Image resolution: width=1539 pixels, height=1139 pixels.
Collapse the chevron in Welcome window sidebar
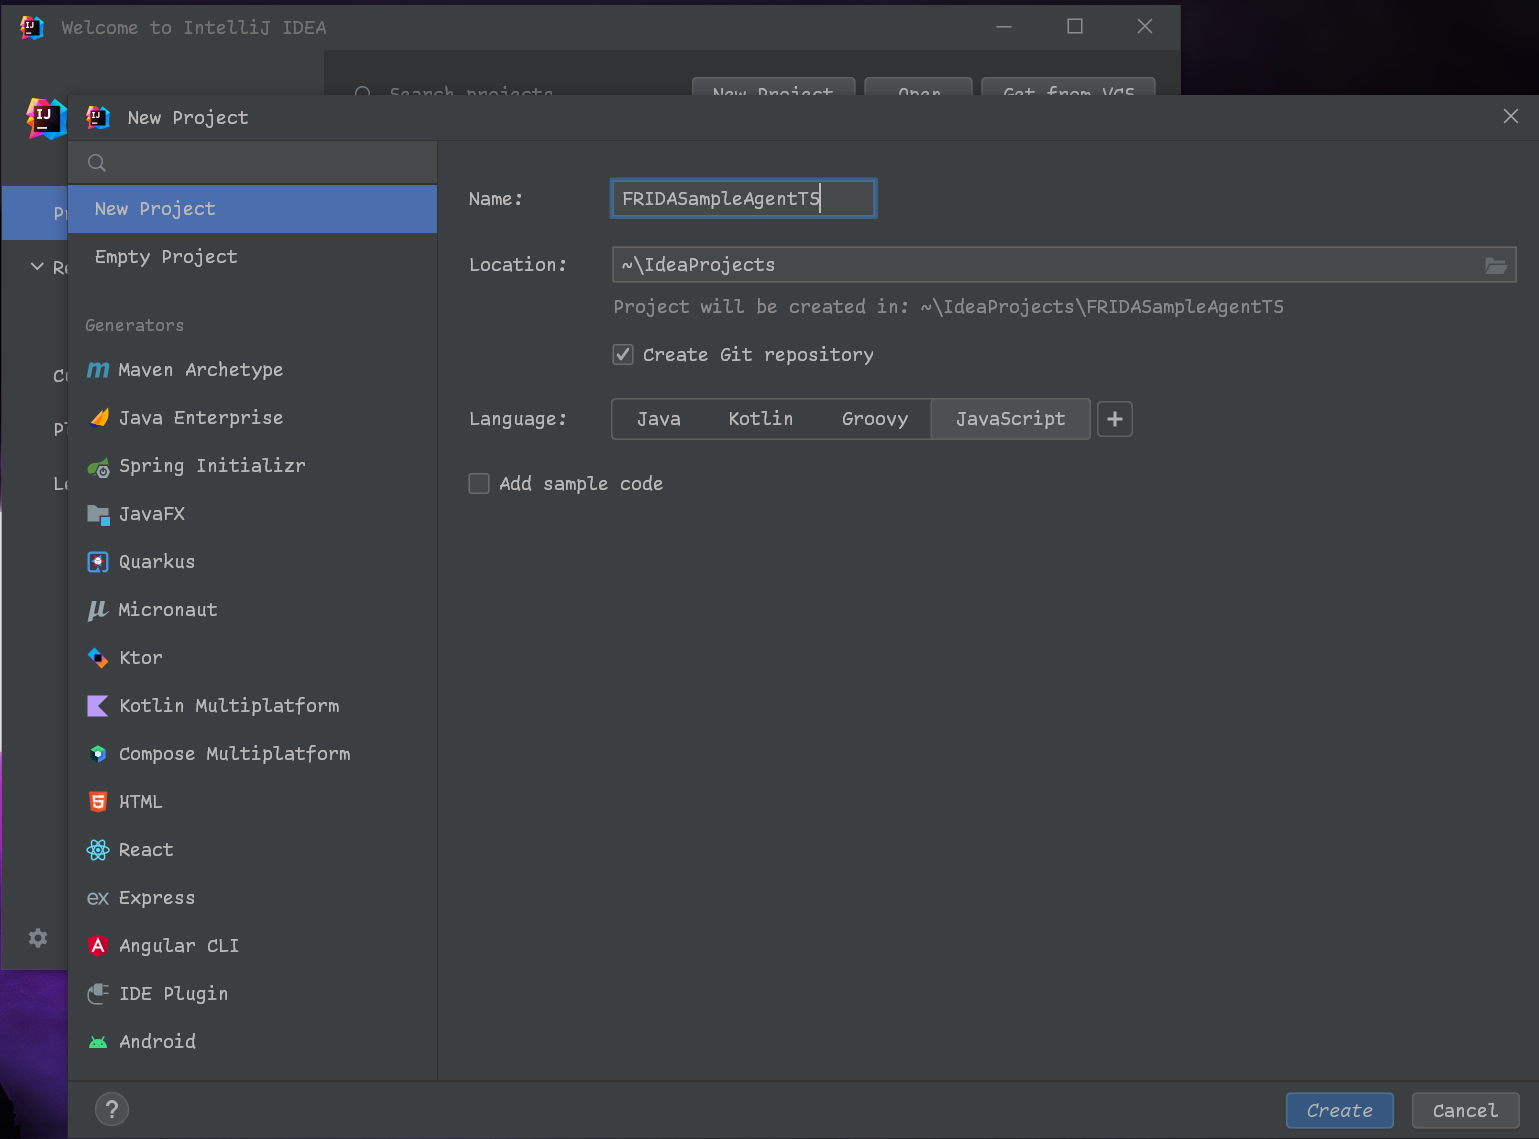tap(37, 267)
